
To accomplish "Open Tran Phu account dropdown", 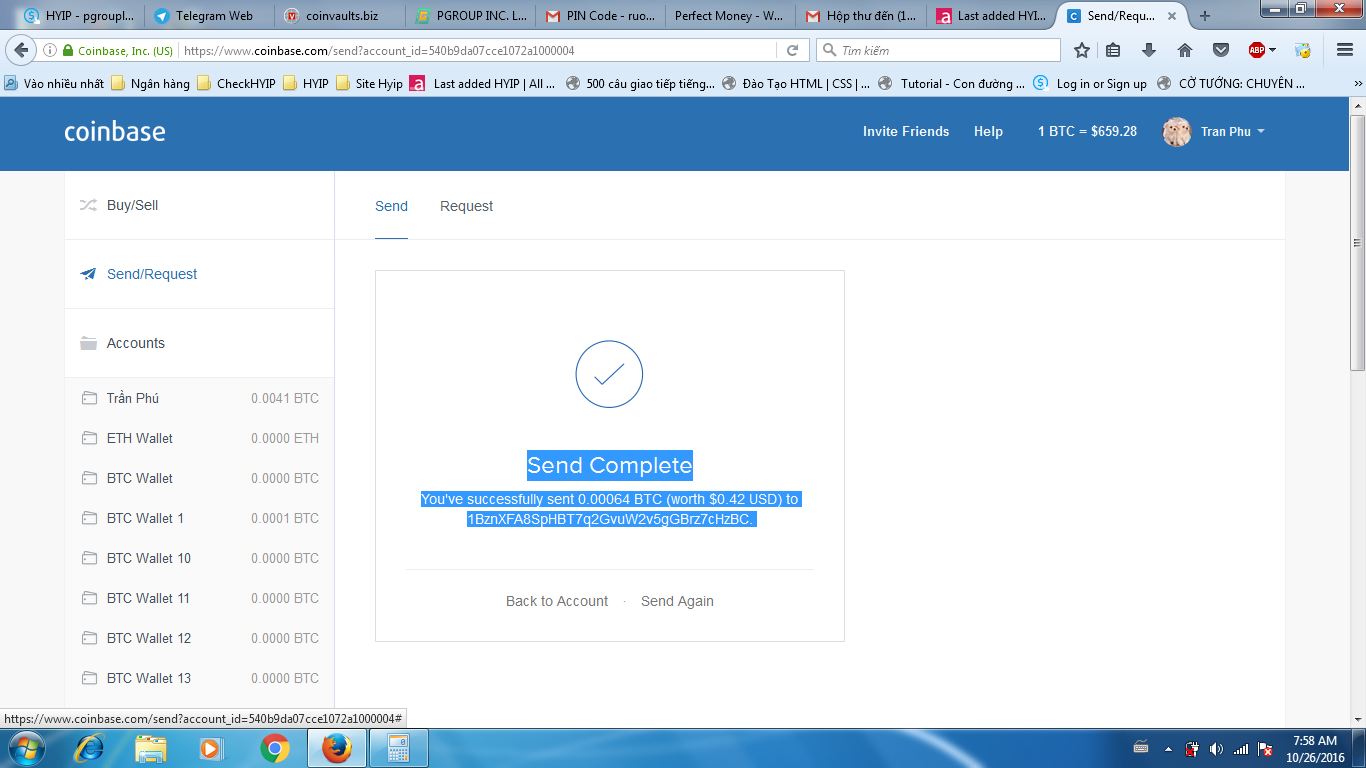I will click(x=1233, y=132).
